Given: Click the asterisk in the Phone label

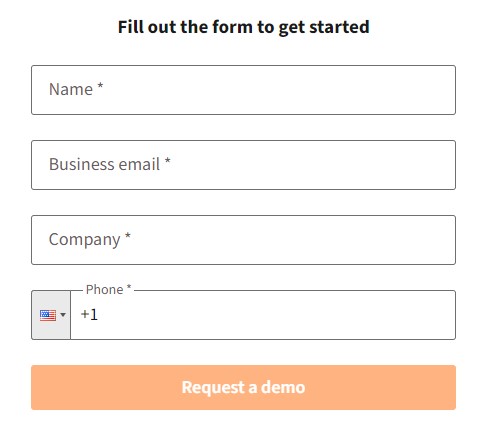Looking at the screenshot, I should point(129,287).
